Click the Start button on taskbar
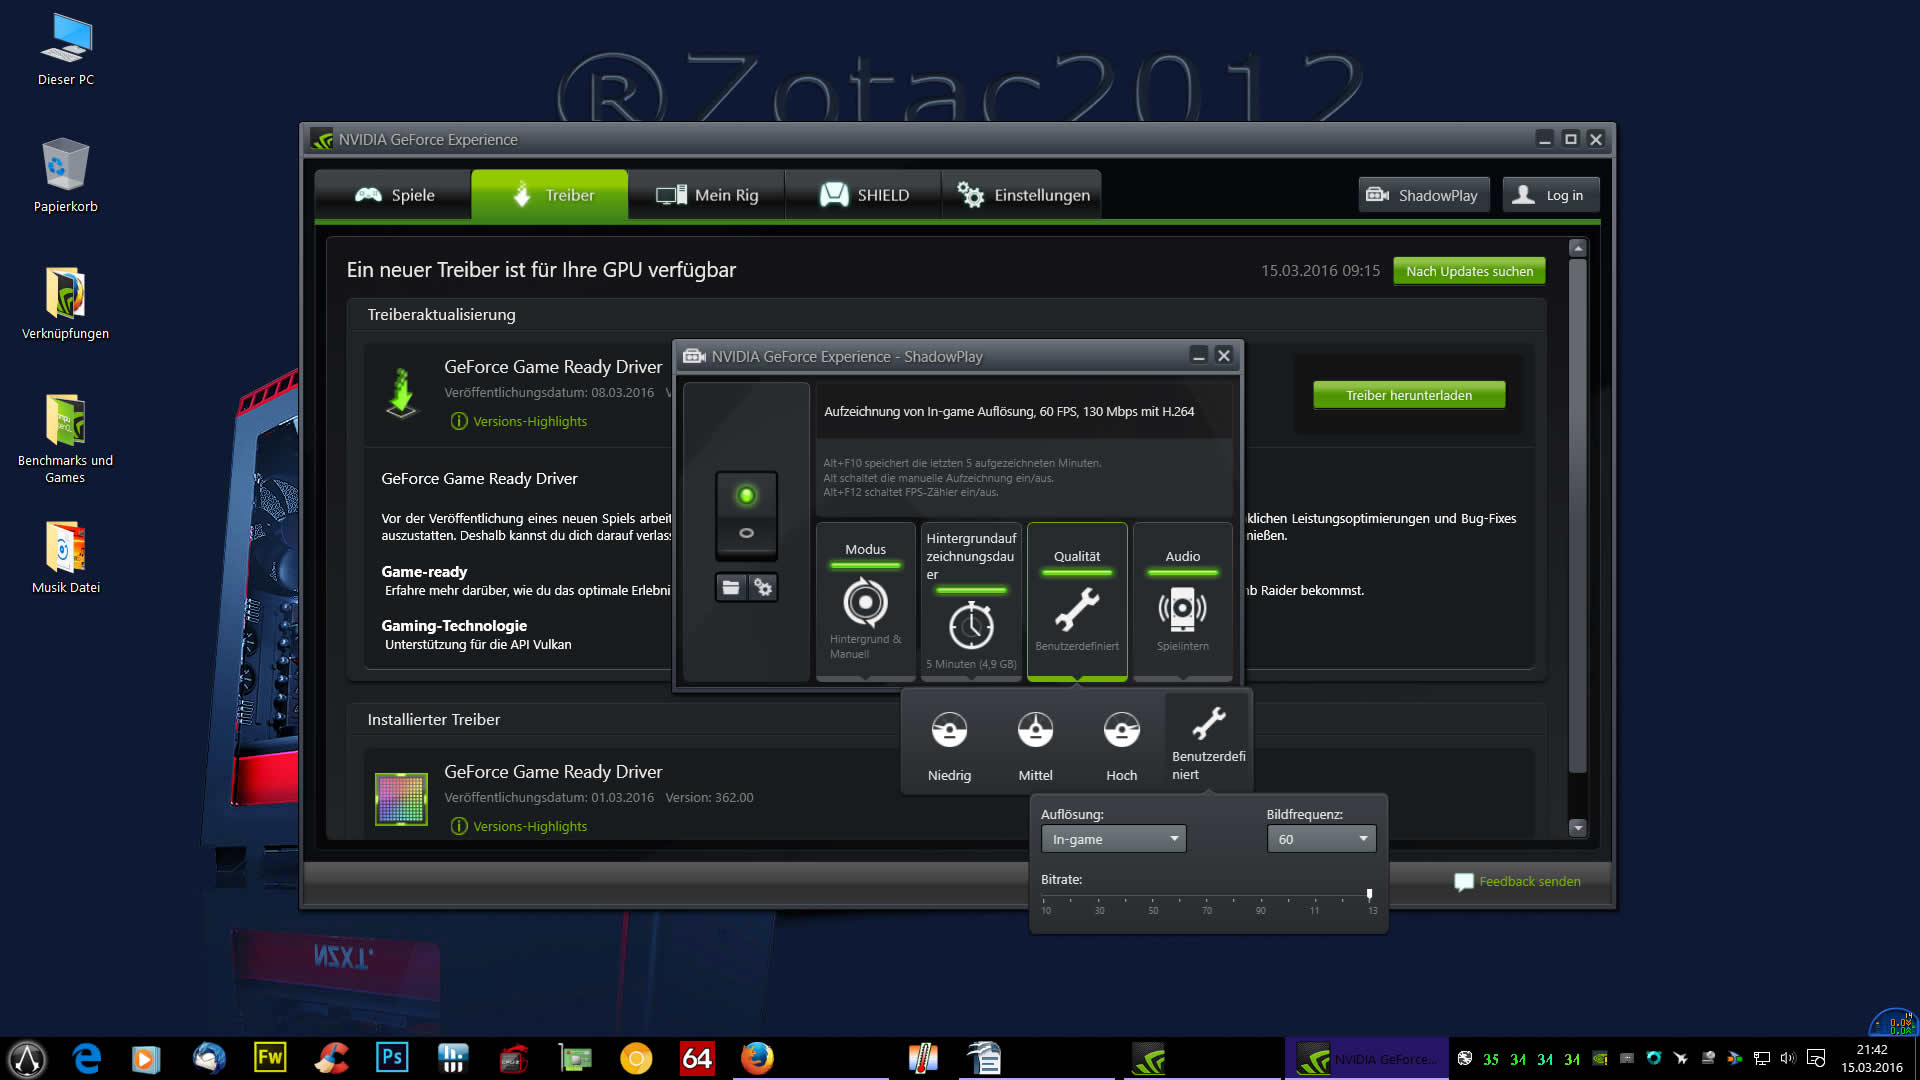 pos(27,1058)
